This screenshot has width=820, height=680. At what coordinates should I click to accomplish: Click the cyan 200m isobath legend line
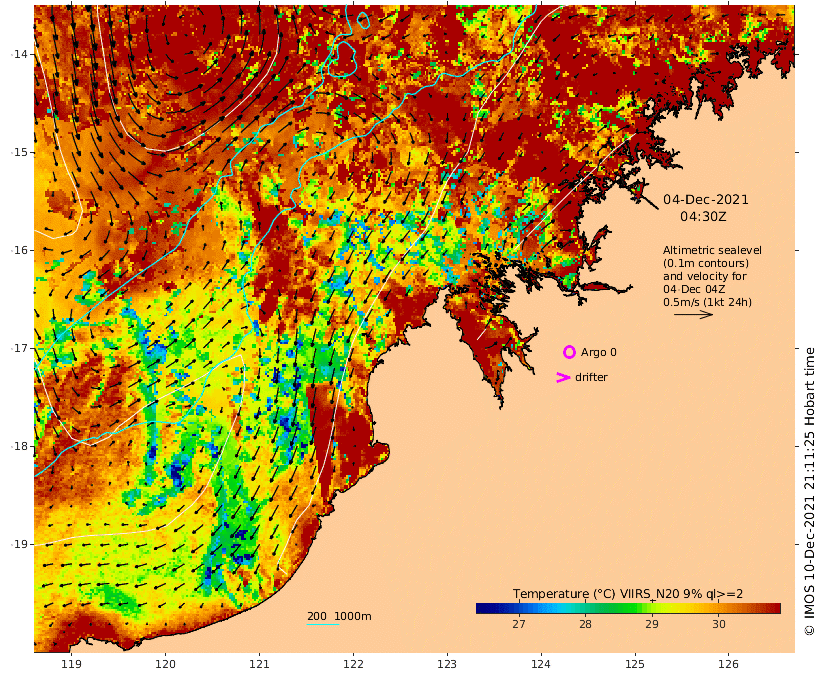(x=323, y=625)
